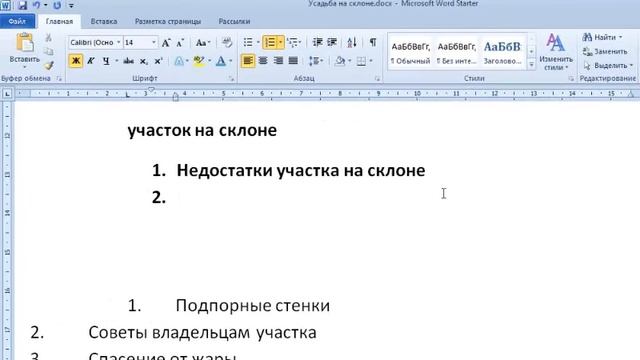Expand the numbering library dropdown arrow
Image resolution: width=640 pixels, height=360 pixels.
tap(281, 42)
